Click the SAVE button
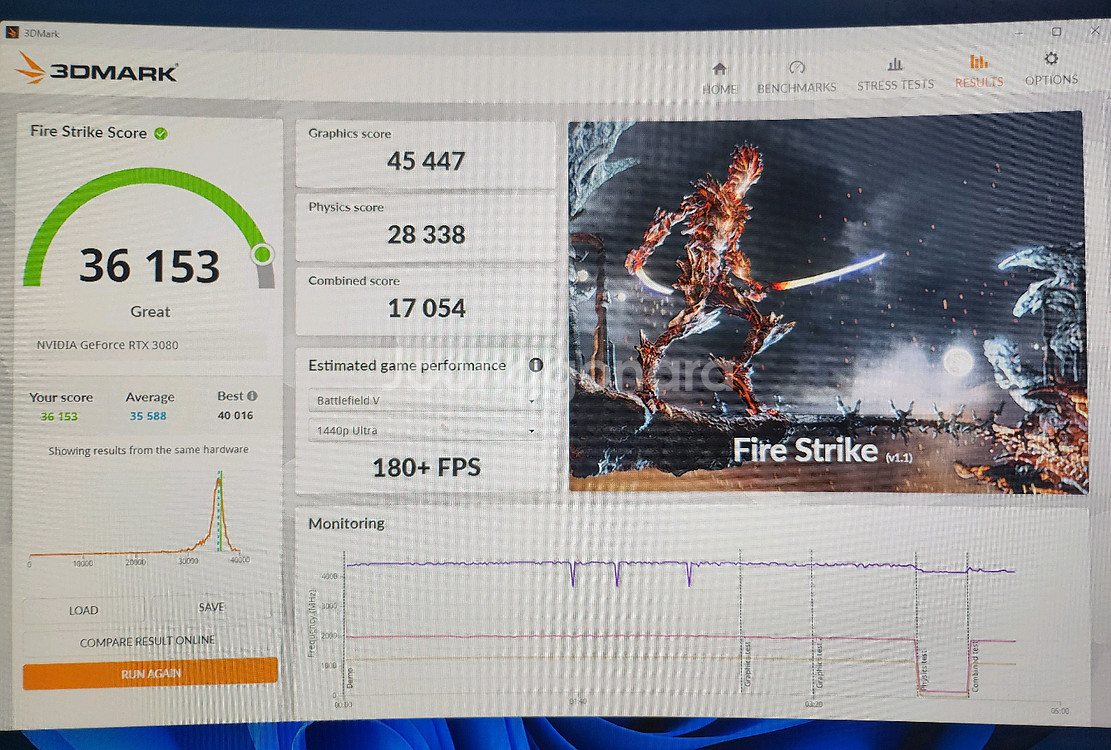 pyautogui.click(x=211, y=607)
